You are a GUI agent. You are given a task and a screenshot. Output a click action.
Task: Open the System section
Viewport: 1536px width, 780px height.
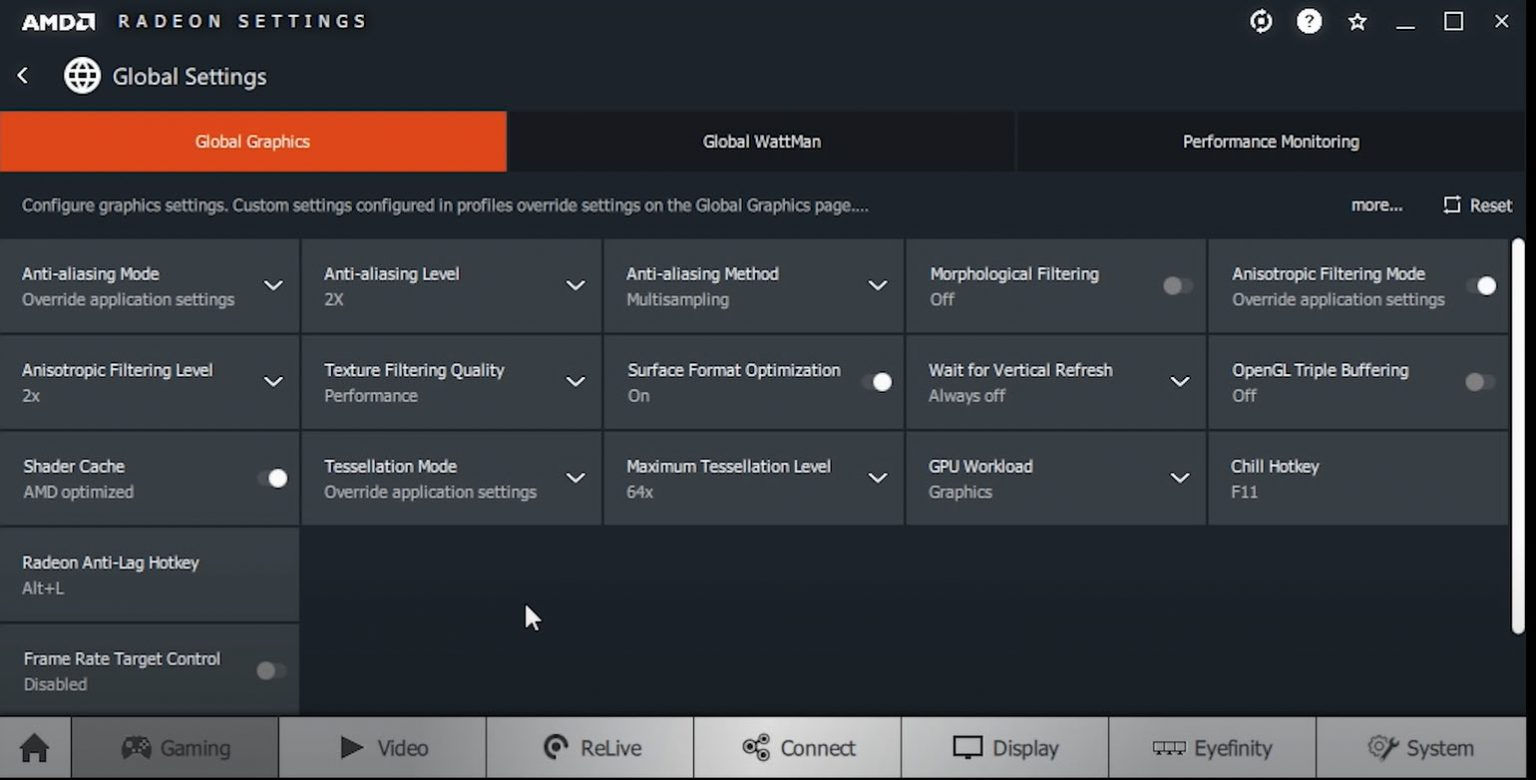pos(1420,748)
